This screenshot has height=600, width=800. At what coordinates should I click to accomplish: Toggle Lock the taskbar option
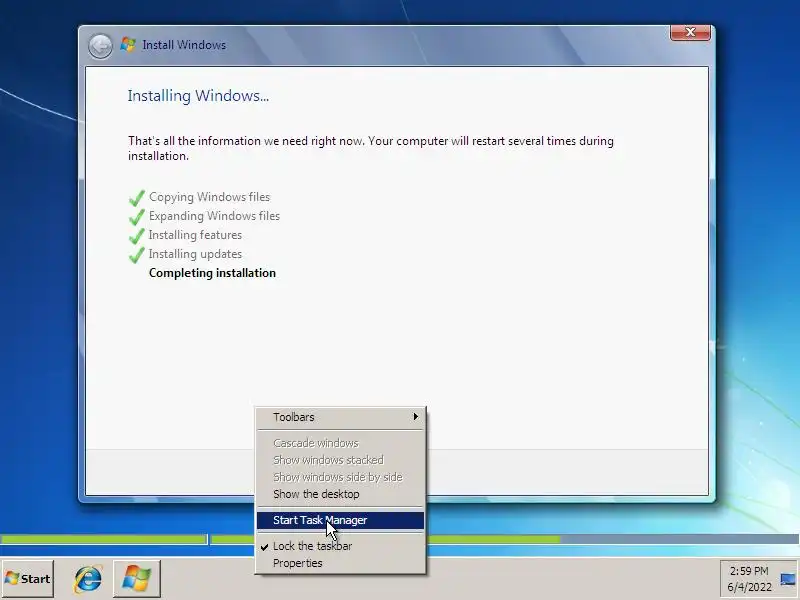pos(340,546)
